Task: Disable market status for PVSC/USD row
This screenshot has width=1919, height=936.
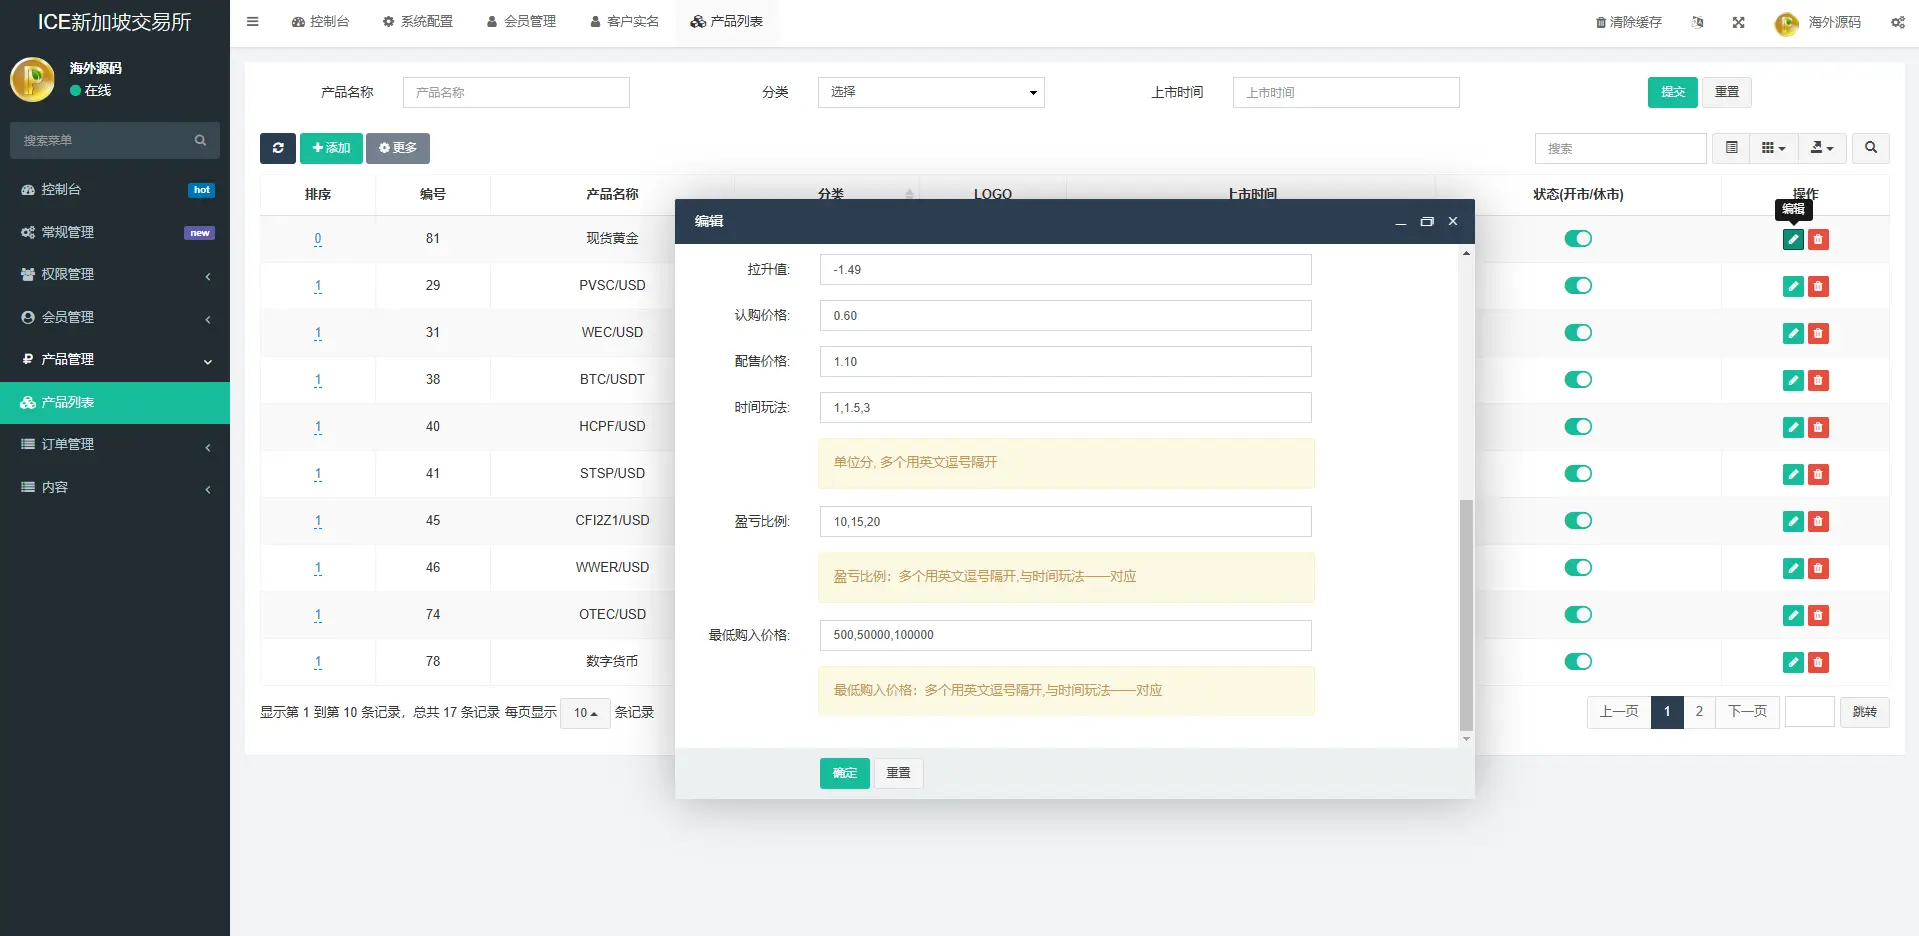Action: pyautogui.click(x=1577, y=285)
